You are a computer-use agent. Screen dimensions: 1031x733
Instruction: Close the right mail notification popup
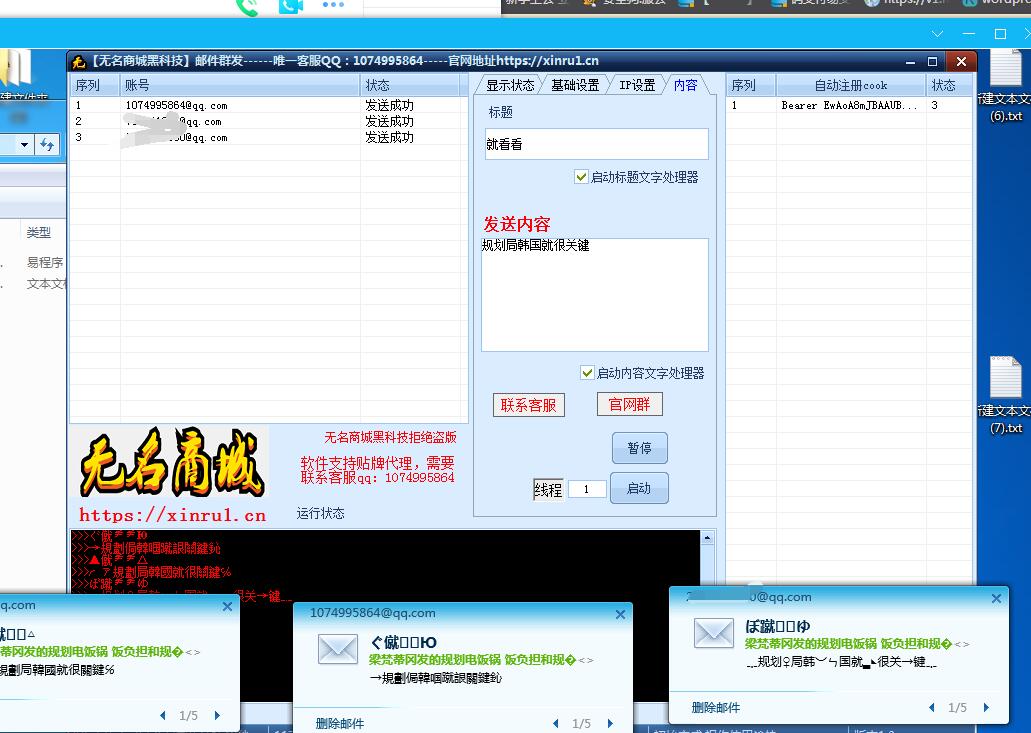996,598
